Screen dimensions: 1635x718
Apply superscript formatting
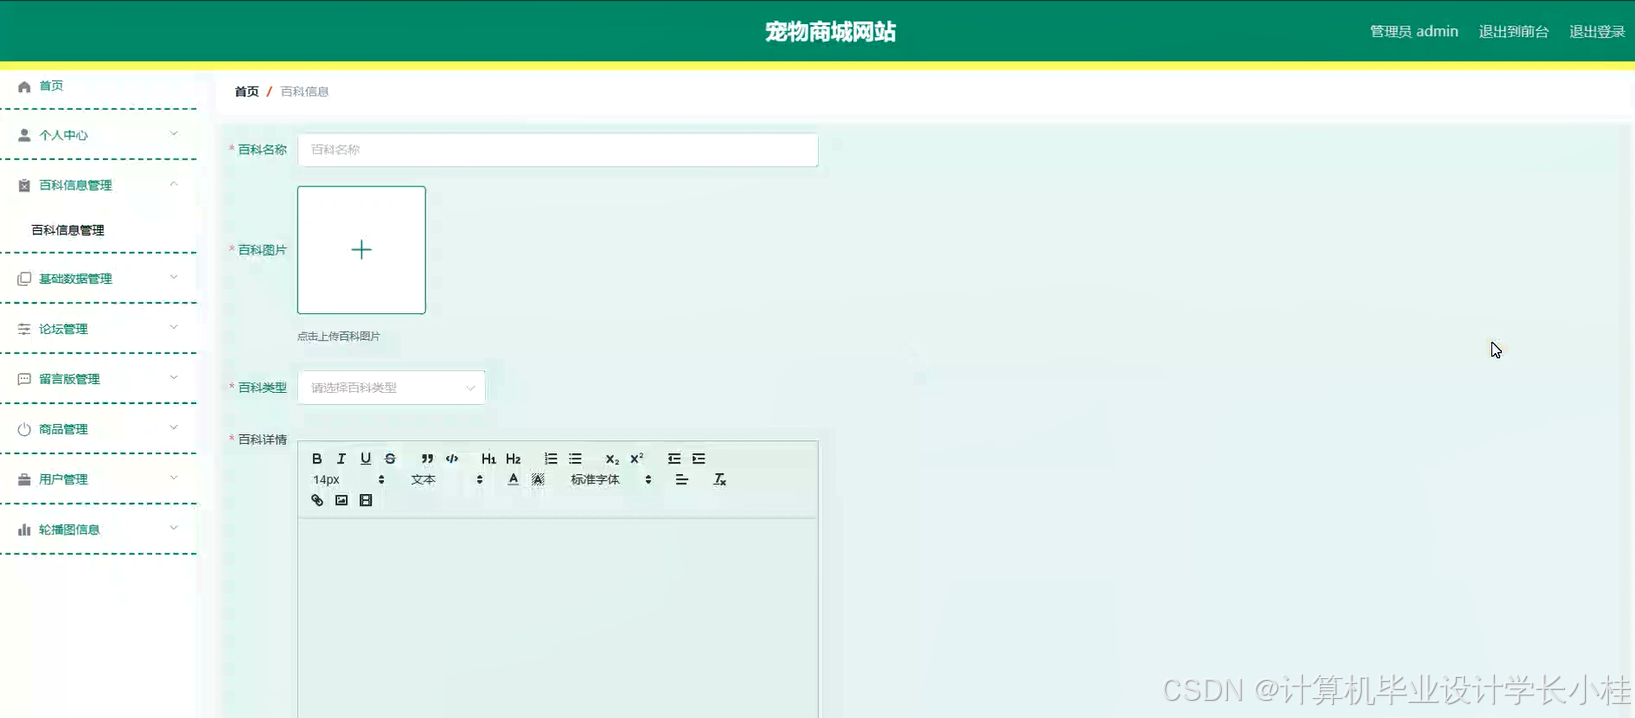pos(637,459)
